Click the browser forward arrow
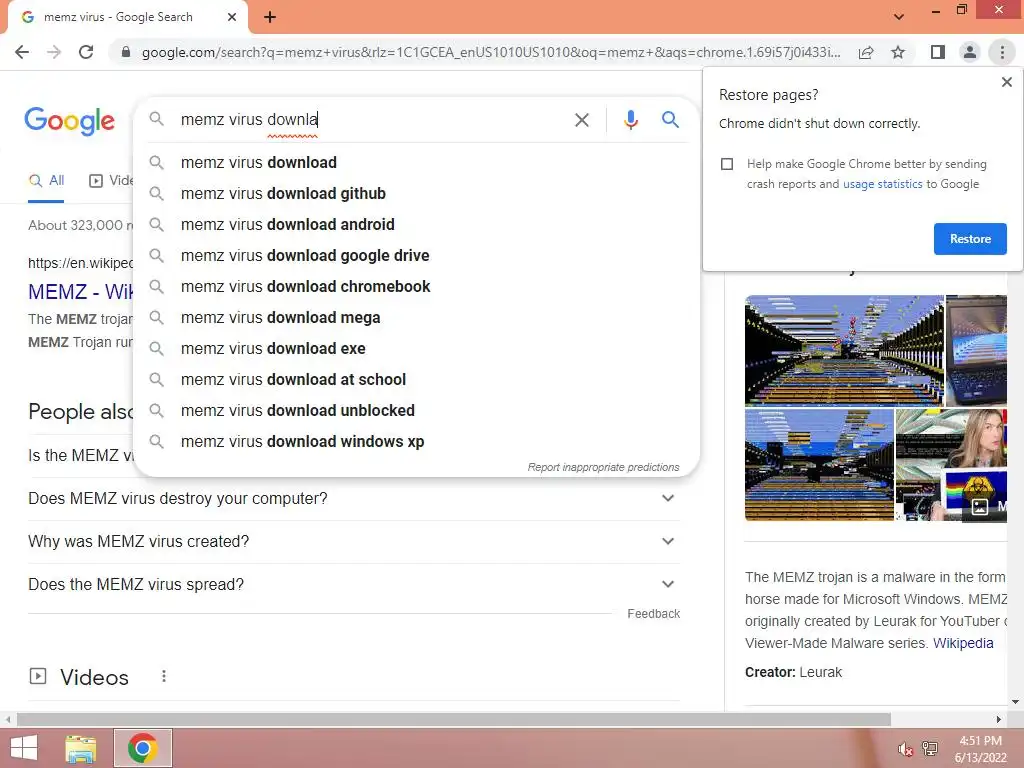Screen dimensions: 1024x768 point(54,52)
